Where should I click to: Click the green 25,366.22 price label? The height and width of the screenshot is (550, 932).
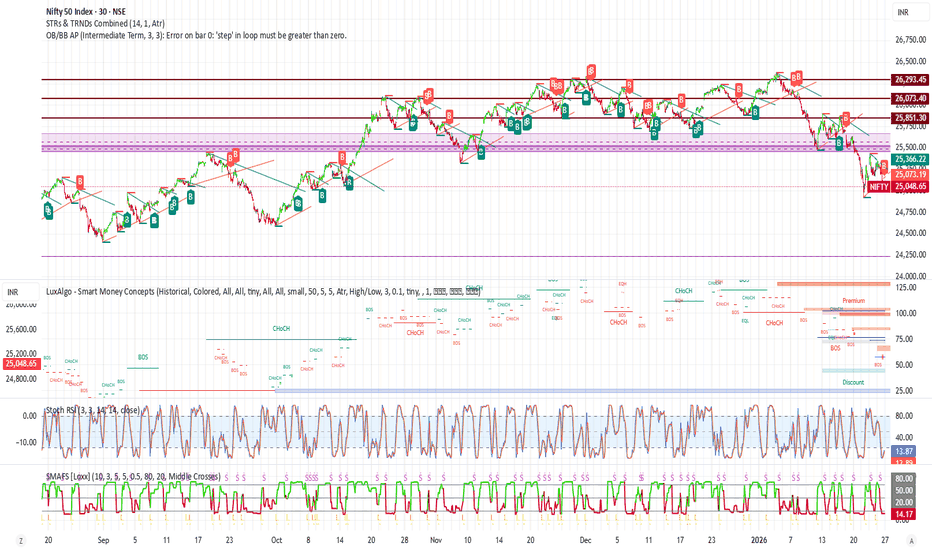point(911,159)
